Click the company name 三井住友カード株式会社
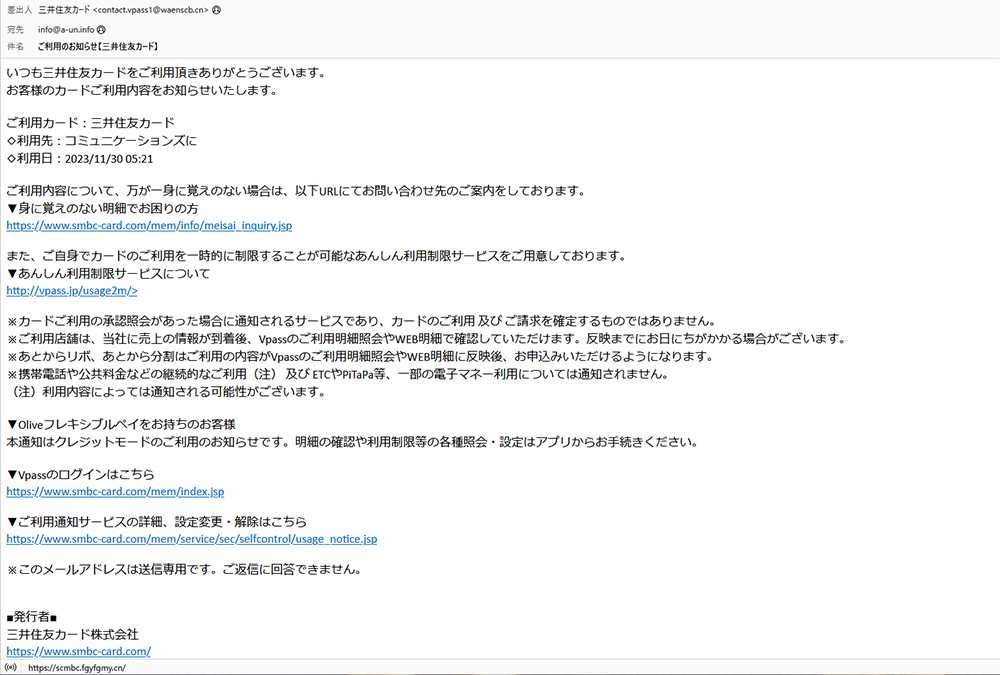Viewport: 1000px width, 675px height. tap(72, 634)
